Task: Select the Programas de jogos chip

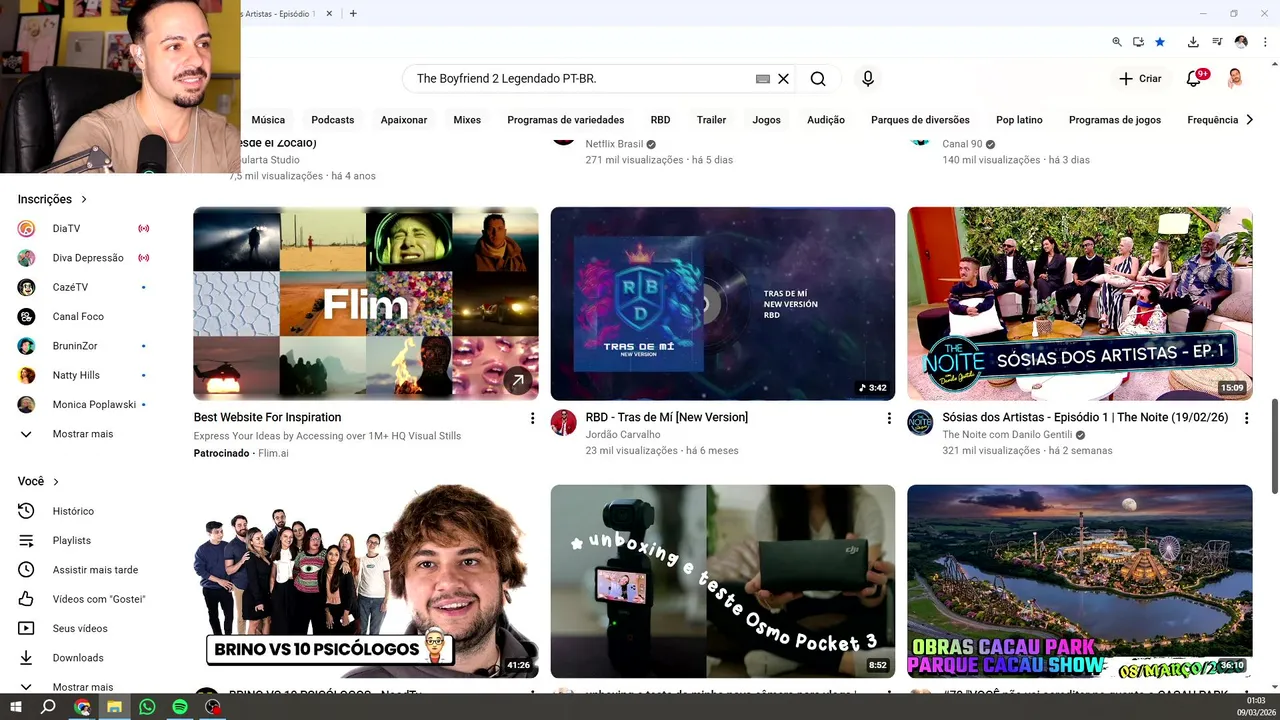Action: (x=1115, y=120)
